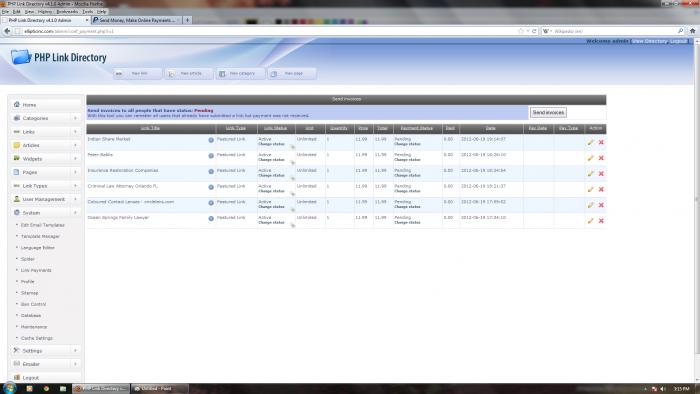Switch to the Send Money PayPal tab

click(136, 20)
